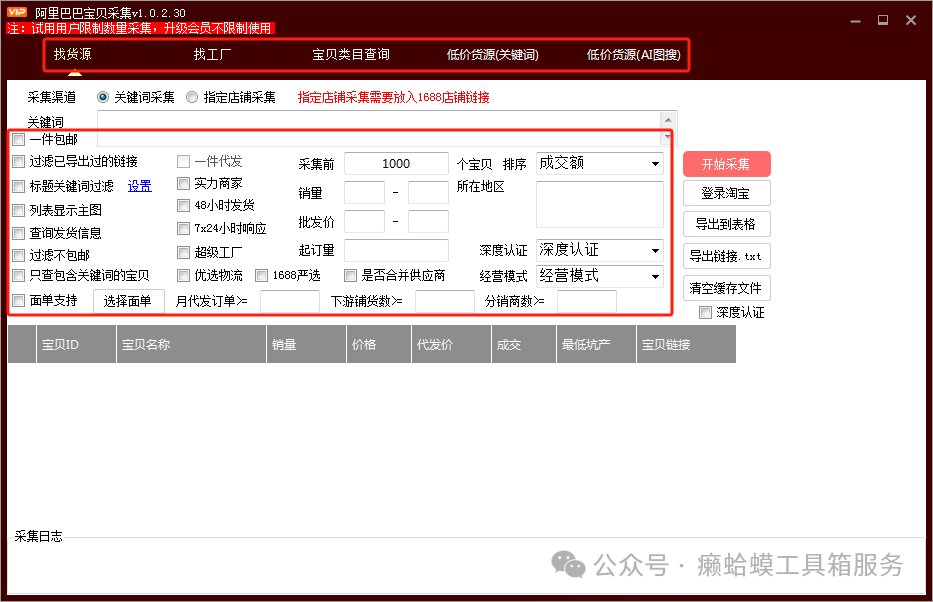Close the 阿里巴巴宝贝采集 window
This screenshot has width=933, height=602.
pyautogui.click(x=911, y=21)
